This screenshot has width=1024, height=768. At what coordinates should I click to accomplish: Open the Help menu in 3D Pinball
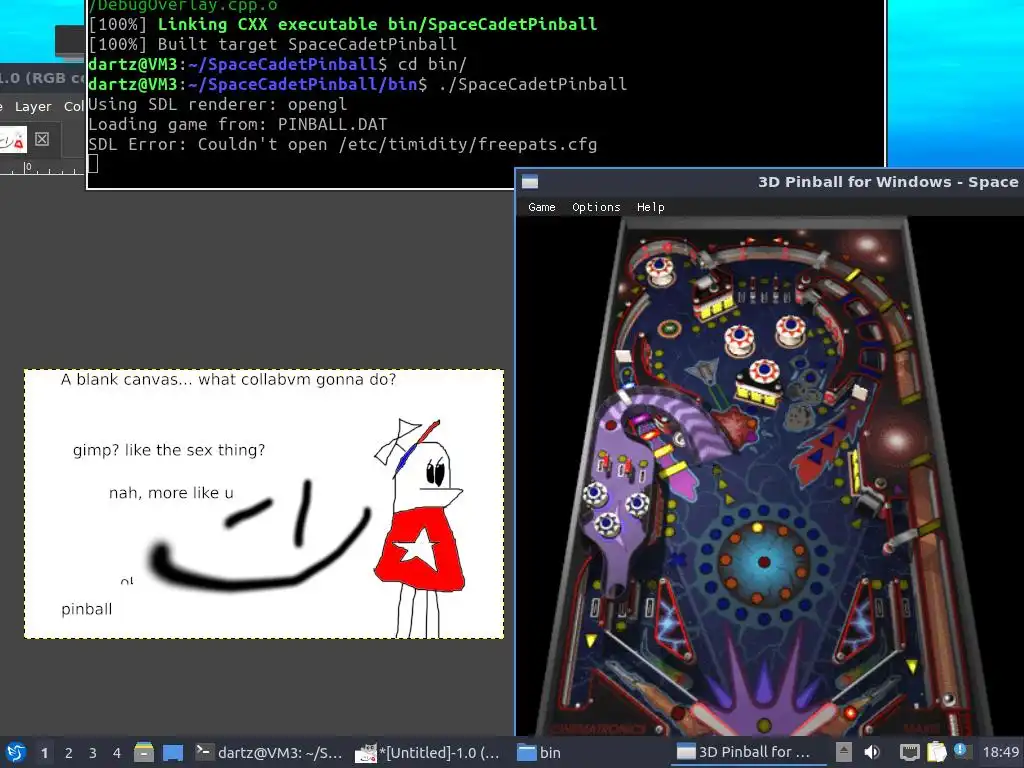click(x=650, y=207)
